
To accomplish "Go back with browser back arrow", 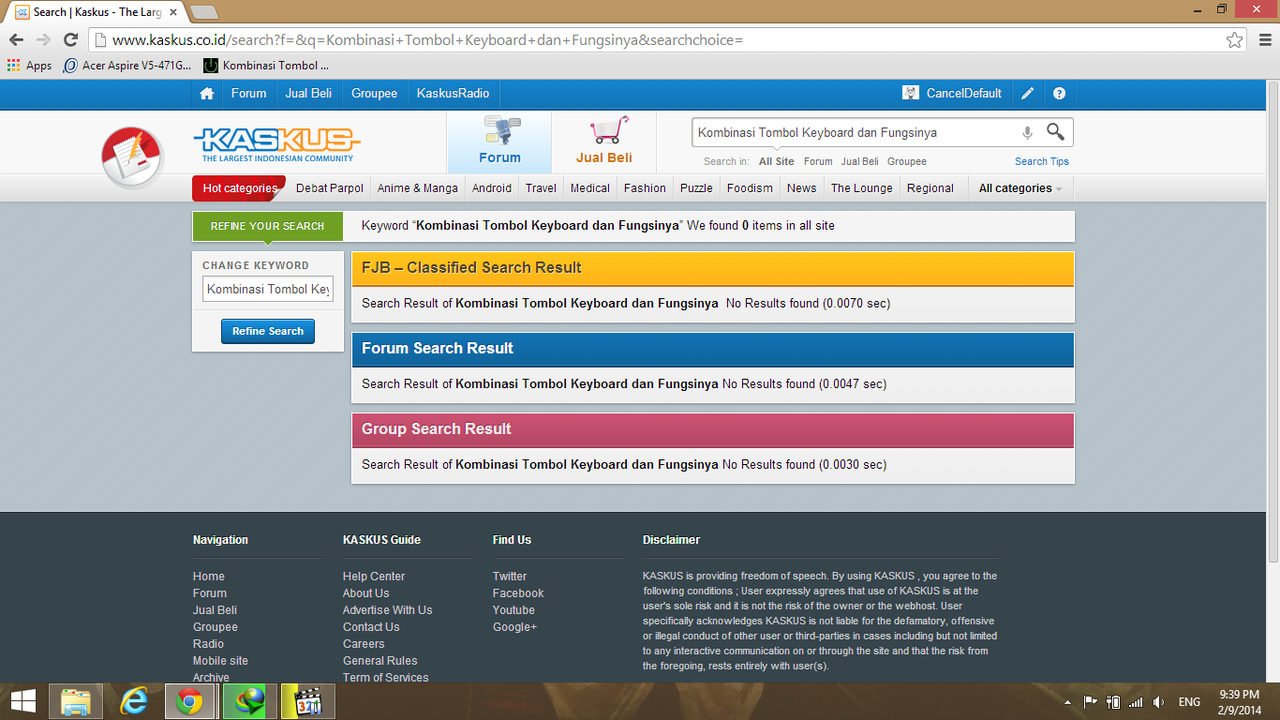I will pos(16,40).
